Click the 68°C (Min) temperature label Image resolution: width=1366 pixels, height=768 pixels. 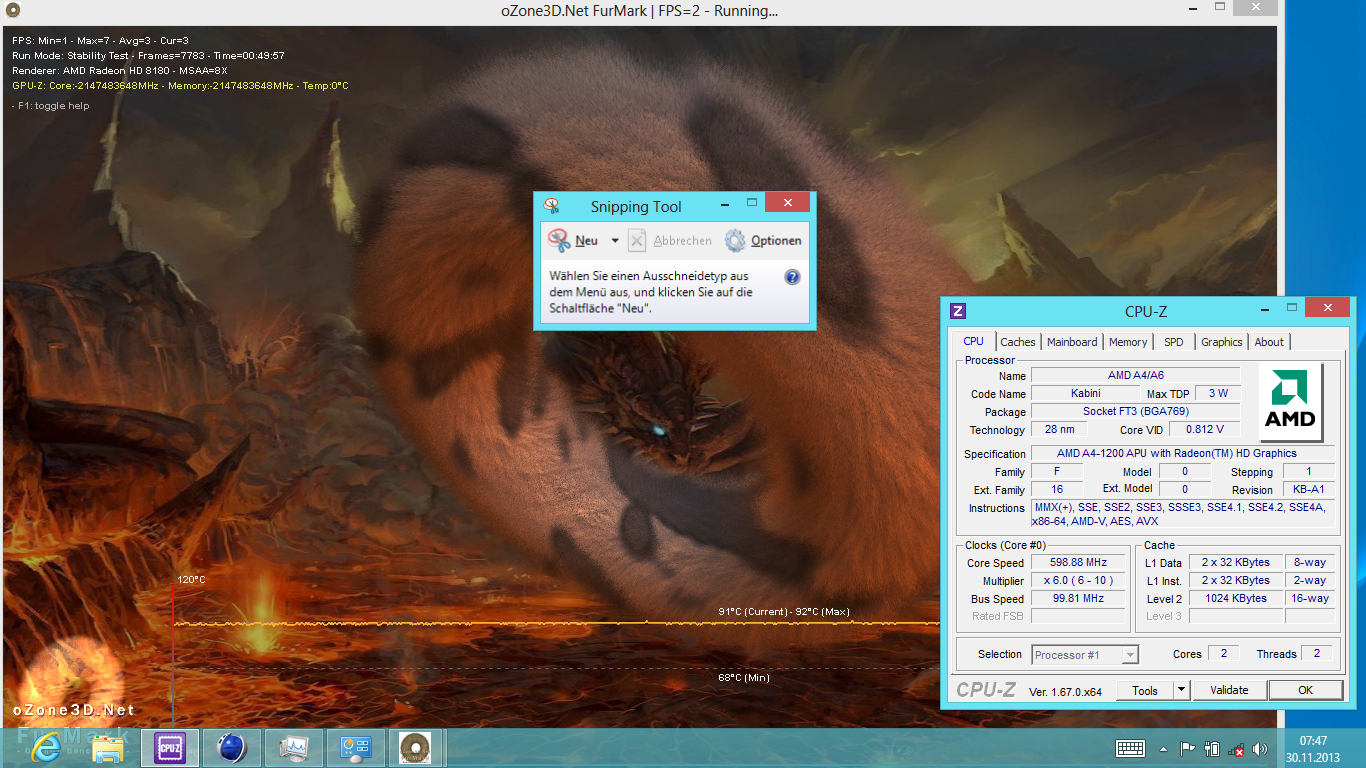coord(744,678)
